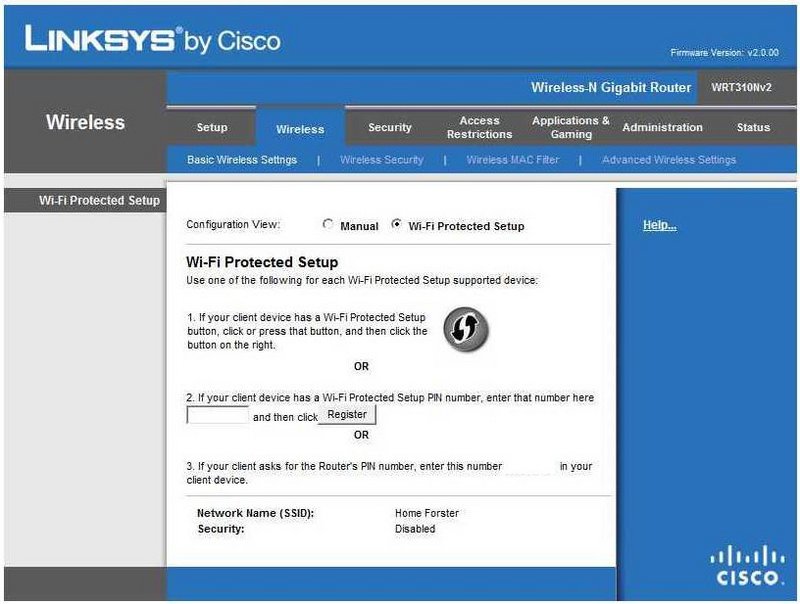
Task: Click the Help... link
Action: point(660,225)
